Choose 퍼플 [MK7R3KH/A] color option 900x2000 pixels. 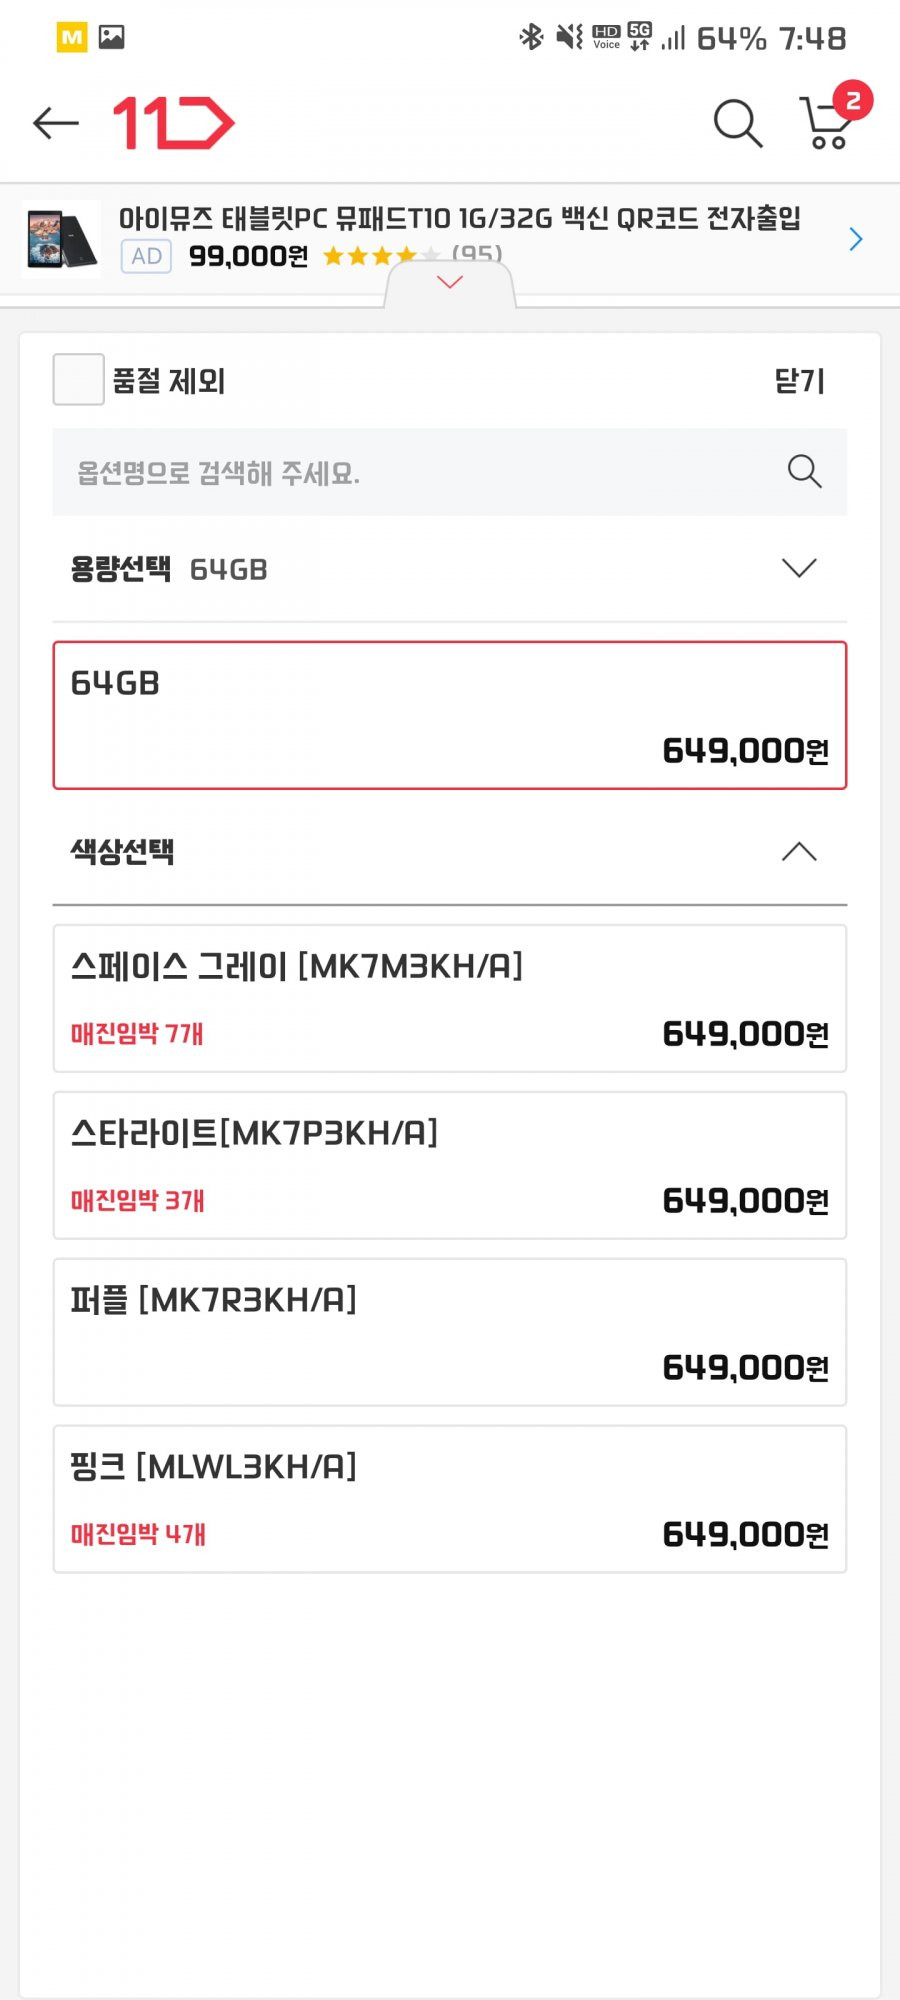tap(450, 1333)
